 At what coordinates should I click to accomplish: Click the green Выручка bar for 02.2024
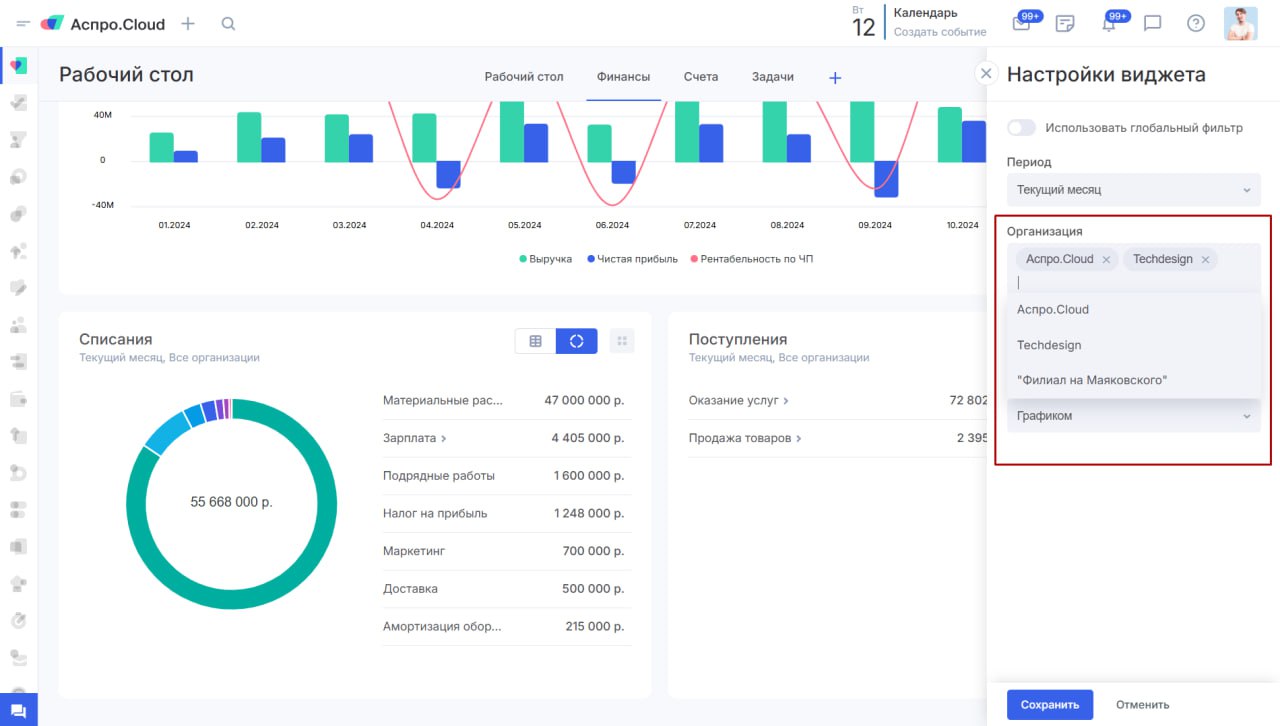(249, 137)
